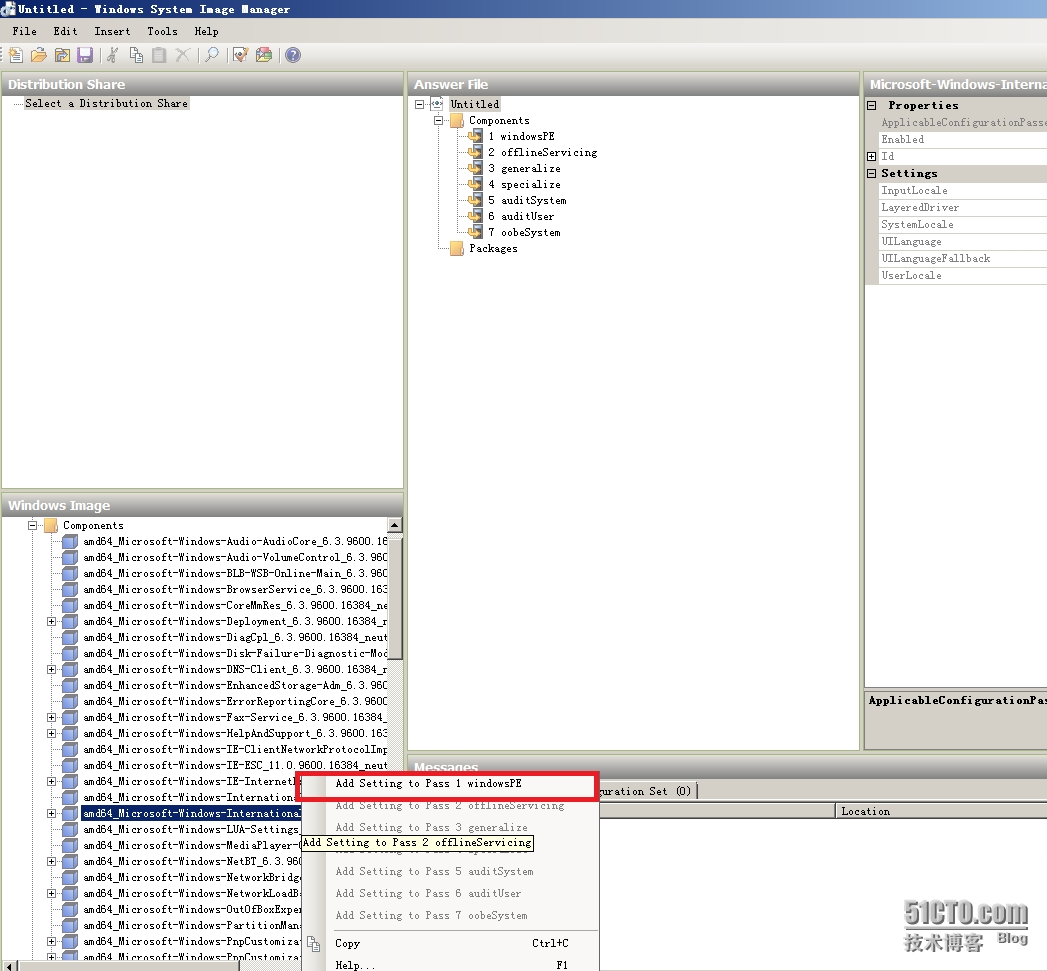The image size is (1047, 971).
Task: Click the Close Answer File toolbar icon
Action: 62,55
